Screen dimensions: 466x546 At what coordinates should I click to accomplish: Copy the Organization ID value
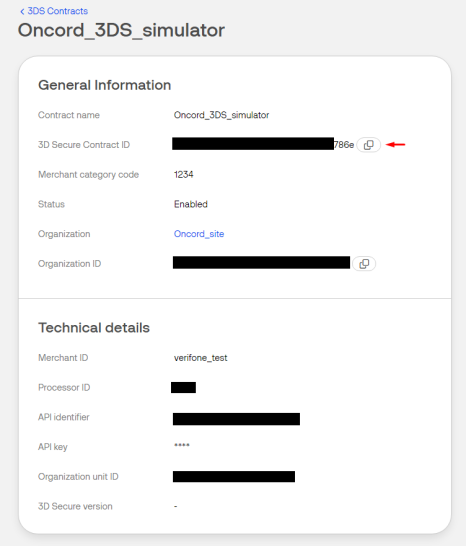364,264
